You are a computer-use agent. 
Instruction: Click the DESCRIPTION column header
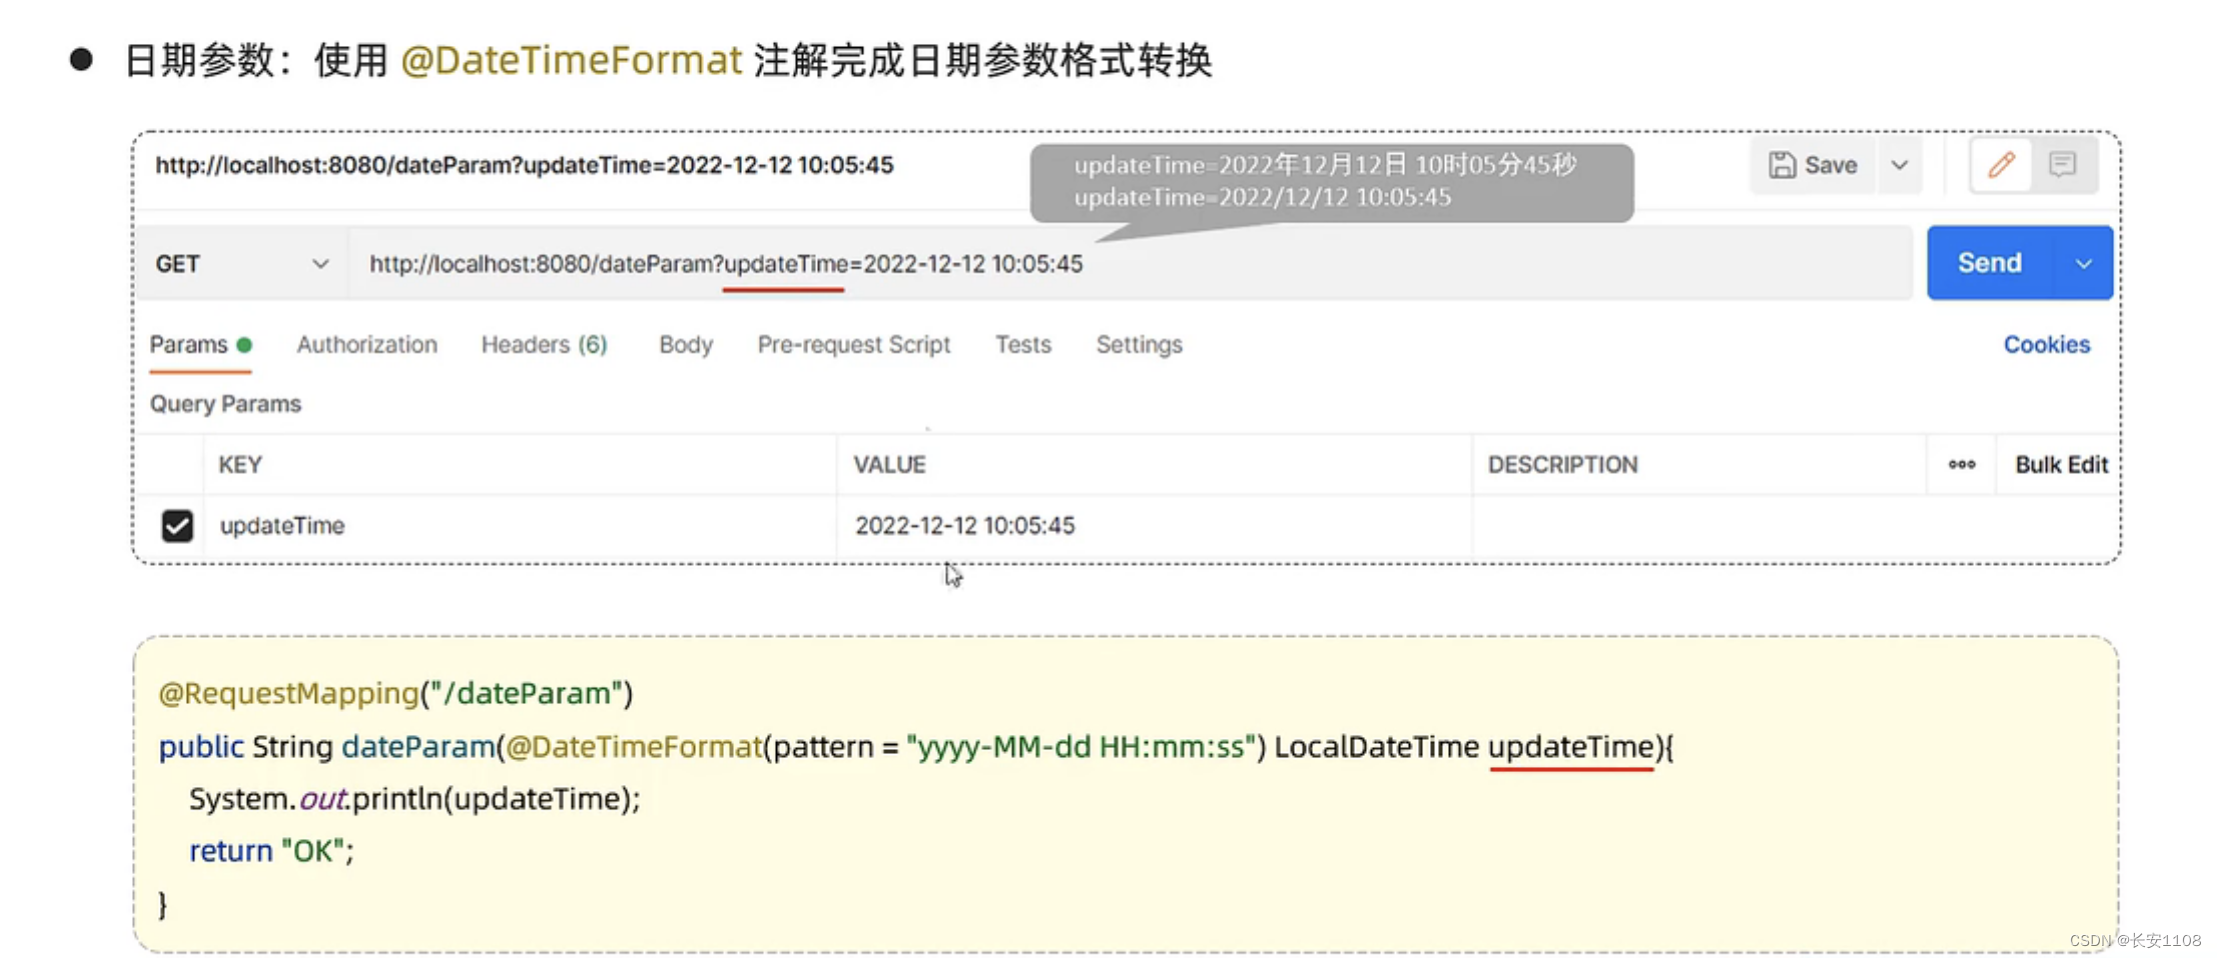[1562, 465]
